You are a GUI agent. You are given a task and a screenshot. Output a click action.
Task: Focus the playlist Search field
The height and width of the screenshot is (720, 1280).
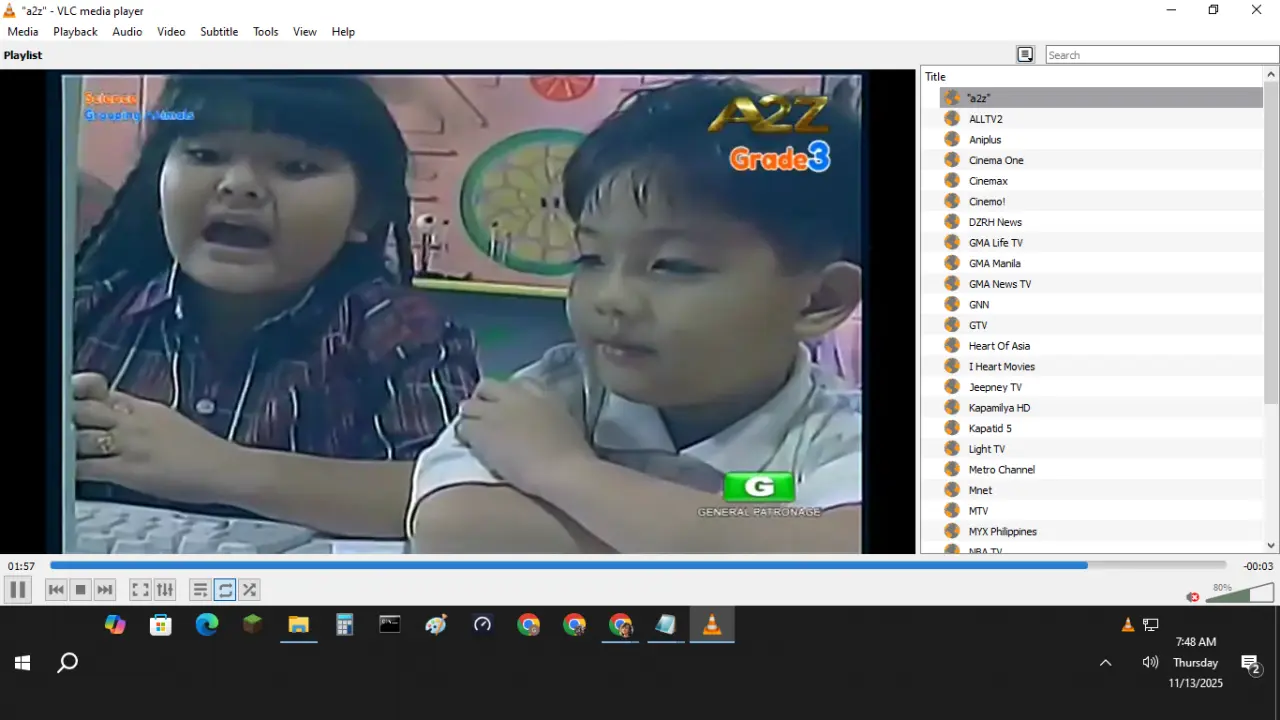coord(1162,55)
